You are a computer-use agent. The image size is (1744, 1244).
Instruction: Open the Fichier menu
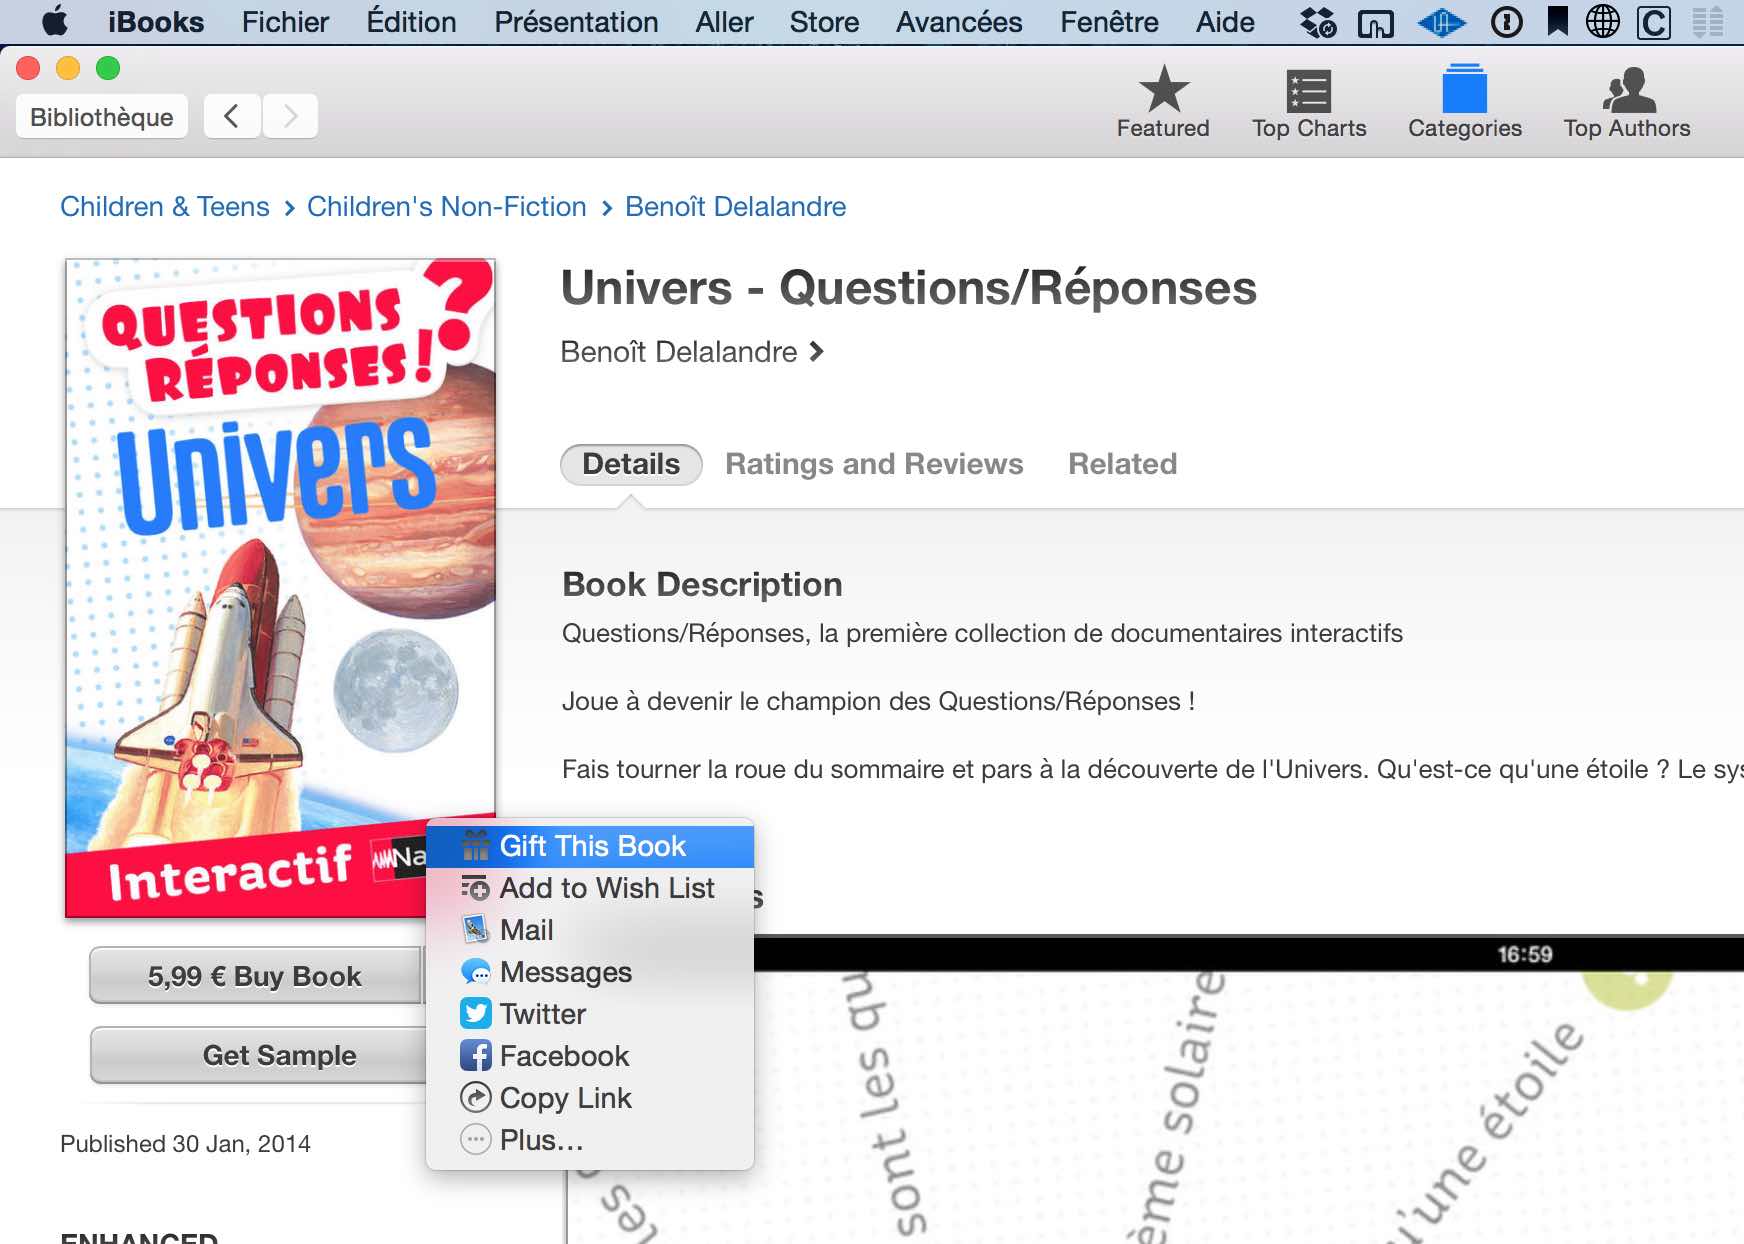click(285, 22)
